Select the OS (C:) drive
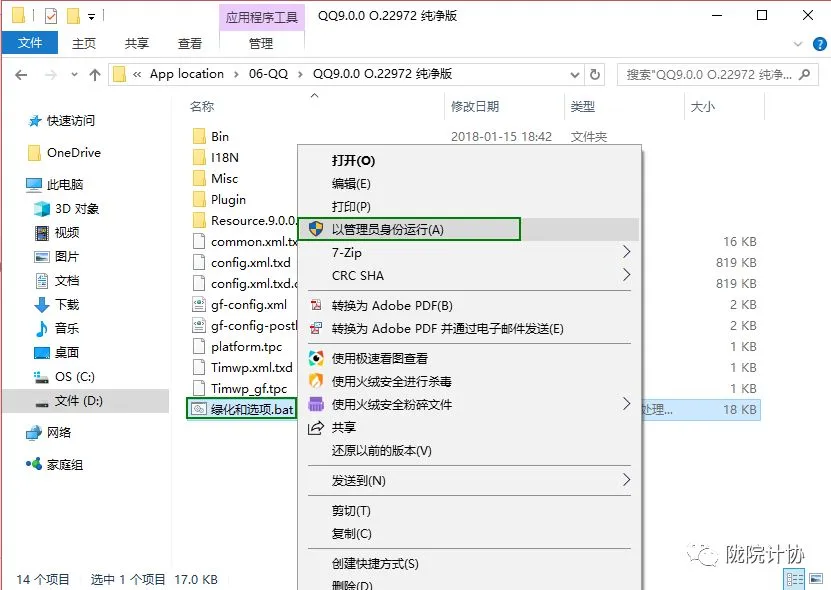Image resolution: width=831 pixels, height=590 pixels. click(75, 376)
